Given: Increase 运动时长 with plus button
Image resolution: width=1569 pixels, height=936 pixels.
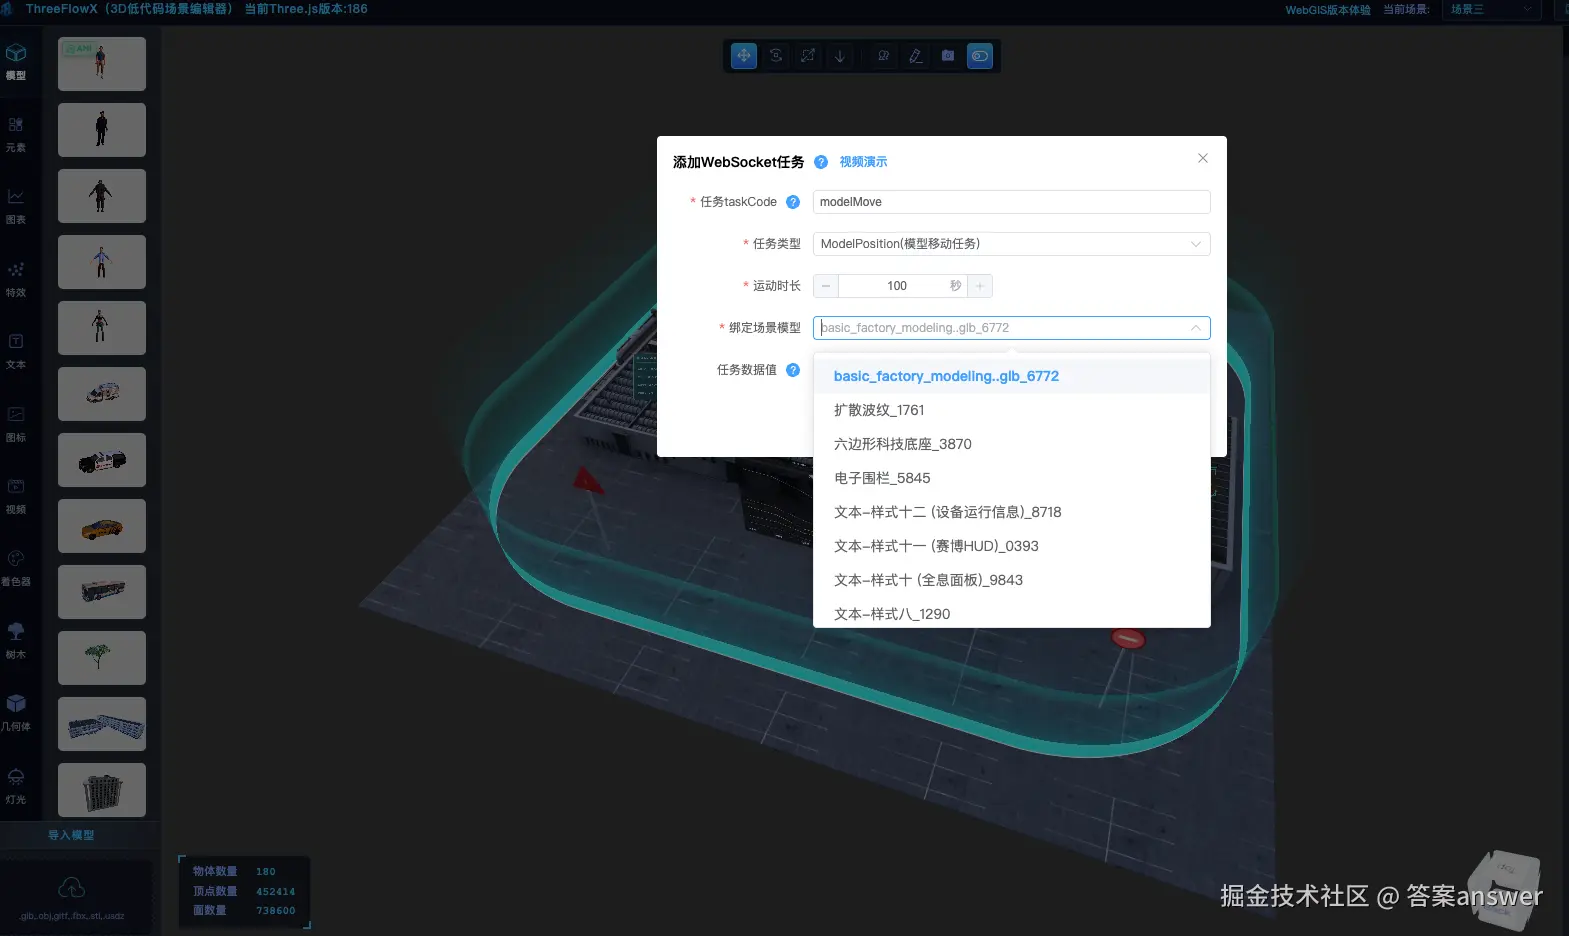Looking at the screenshot, I should (x=980, y=286).
